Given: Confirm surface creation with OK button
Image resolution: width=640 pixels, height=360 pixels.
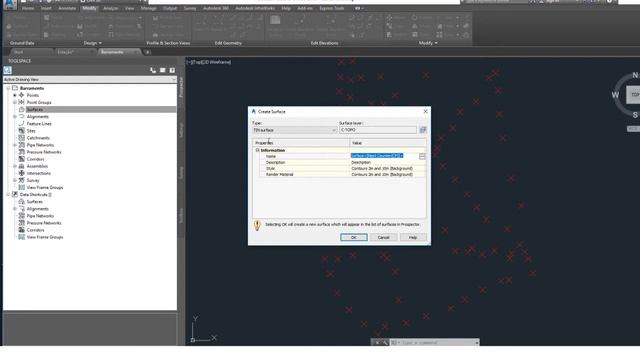Looking at the screenshot, I should (x=354, y=237).
